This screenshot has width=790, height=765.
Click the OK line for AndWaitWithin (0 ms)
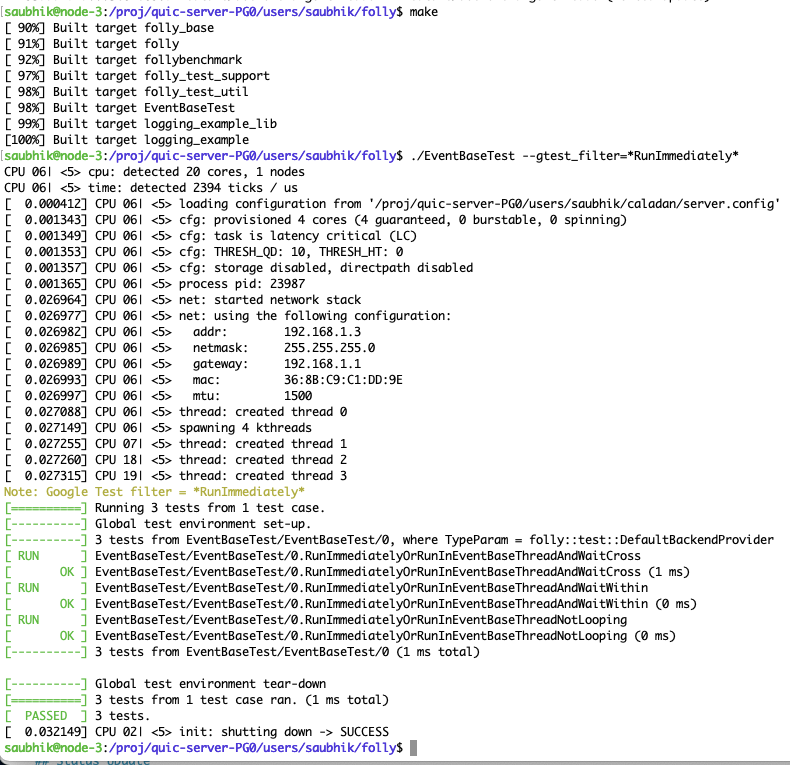click(x=351, y=604)
